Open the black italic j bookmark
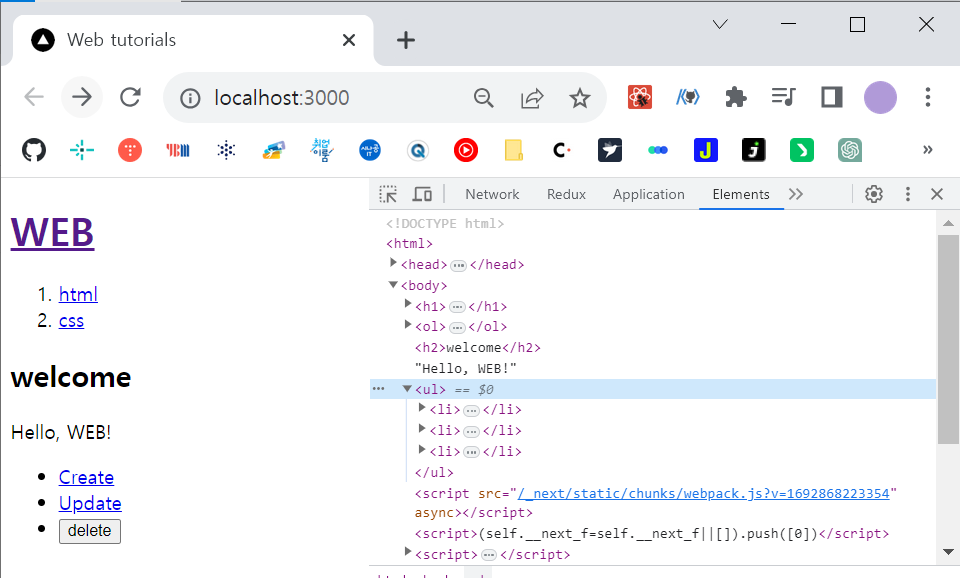 click(754, 150)
